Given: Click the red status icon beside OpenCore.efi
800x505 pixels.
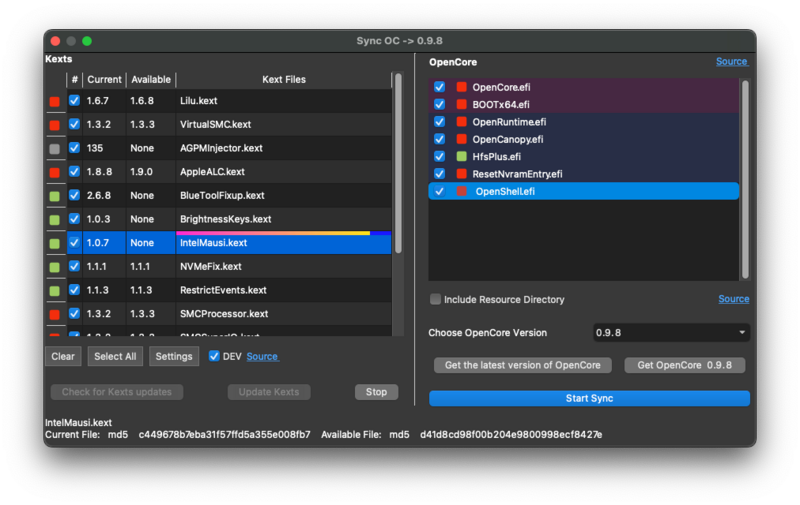Looking at the screenshot, I should 461,87.
